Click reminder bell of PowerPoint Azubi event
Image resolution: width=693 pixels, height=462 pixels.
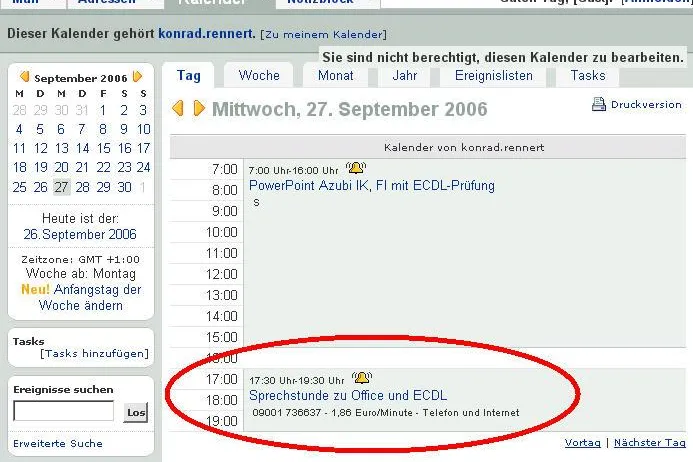(356, 168)
